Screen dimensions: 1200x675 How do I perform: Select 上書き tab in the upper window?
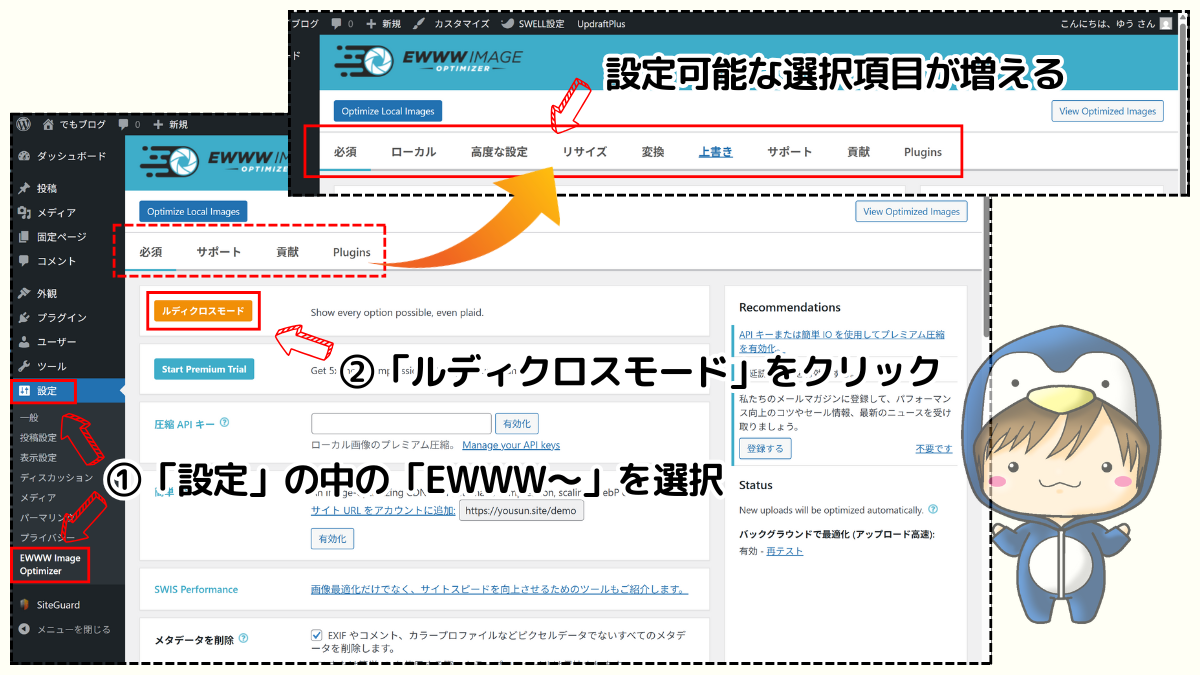(715, 152)
